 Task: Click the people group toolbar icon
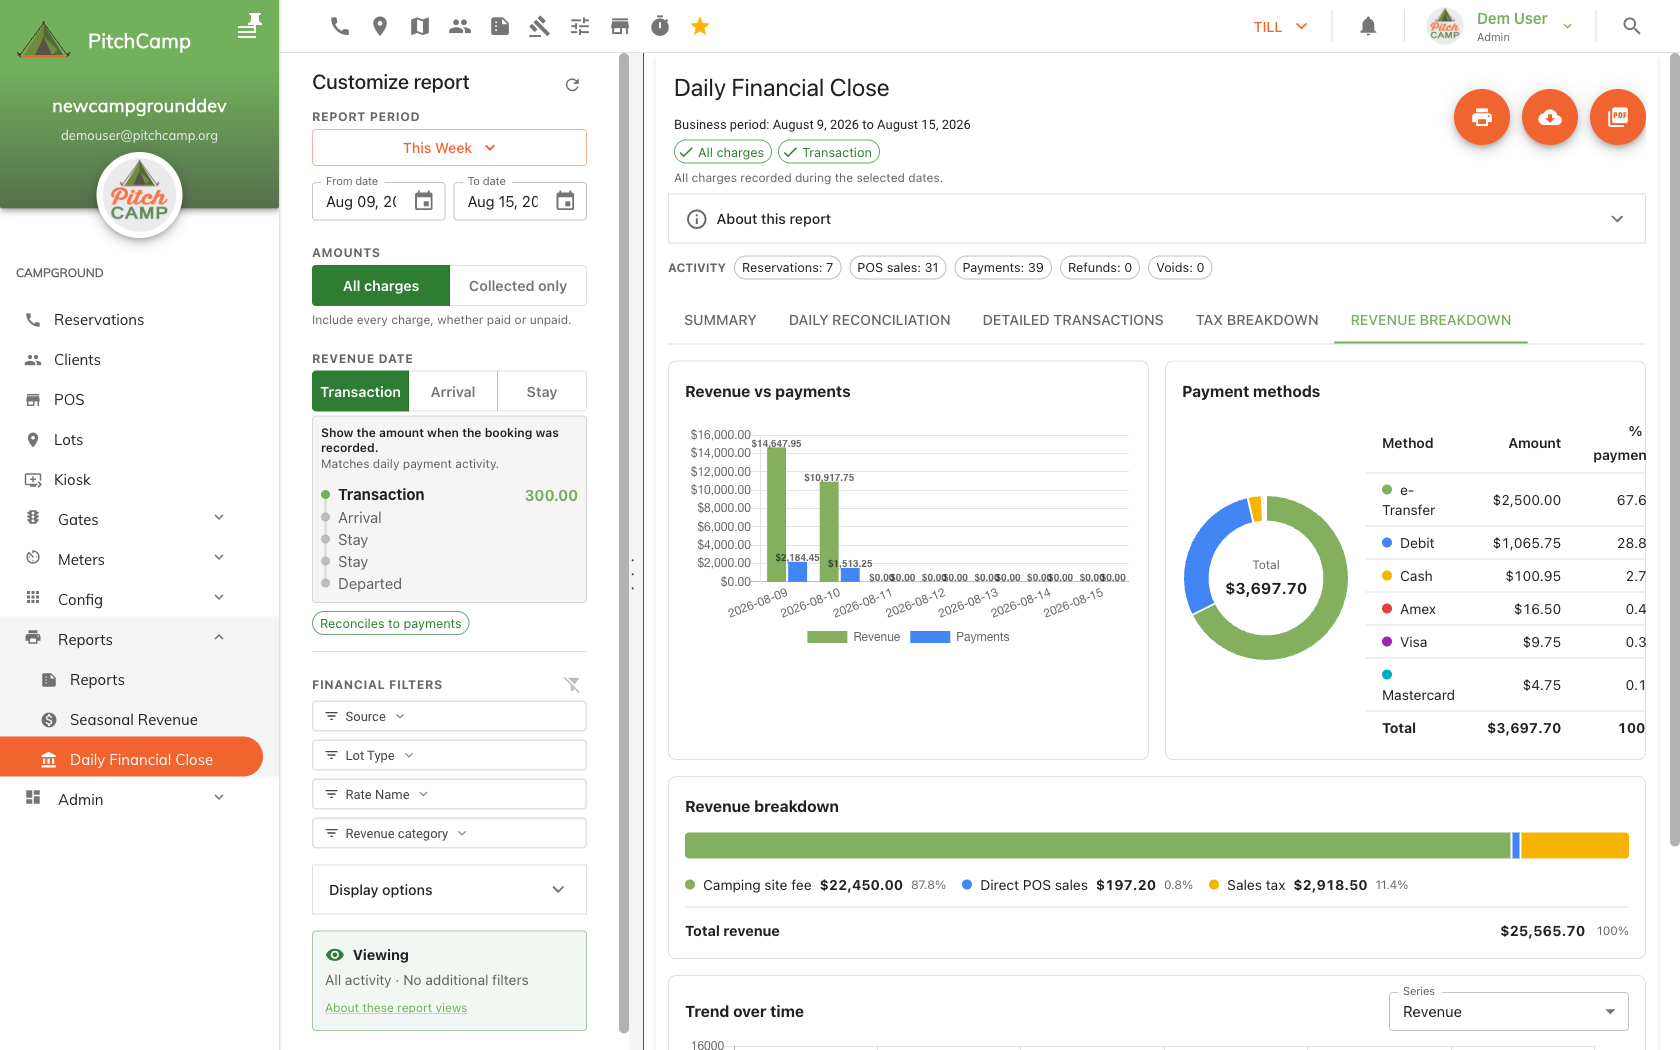[x=460, y=26]
